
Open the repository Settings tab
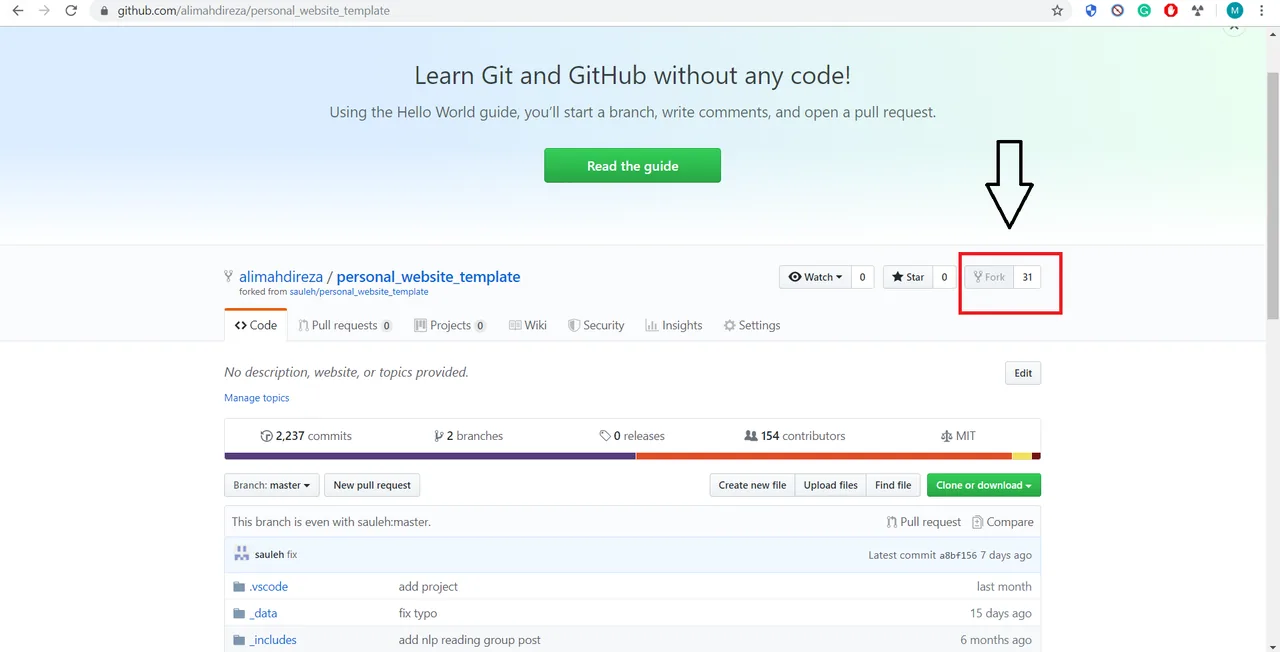tap(752, 325)
